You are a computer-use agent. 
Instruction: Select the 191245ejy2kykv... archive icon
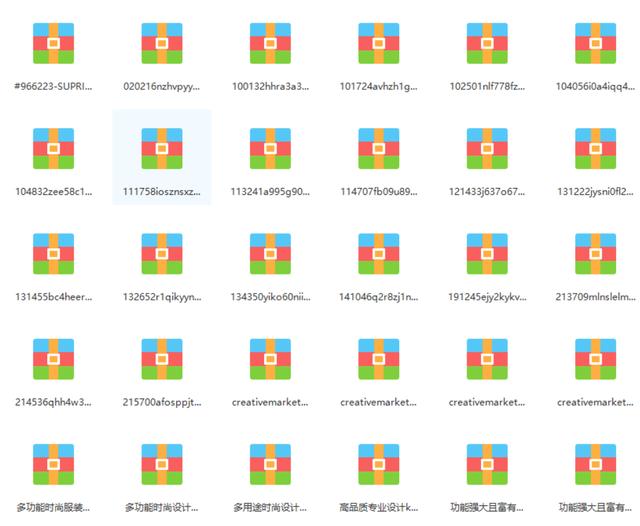click(x=487, y=254)
